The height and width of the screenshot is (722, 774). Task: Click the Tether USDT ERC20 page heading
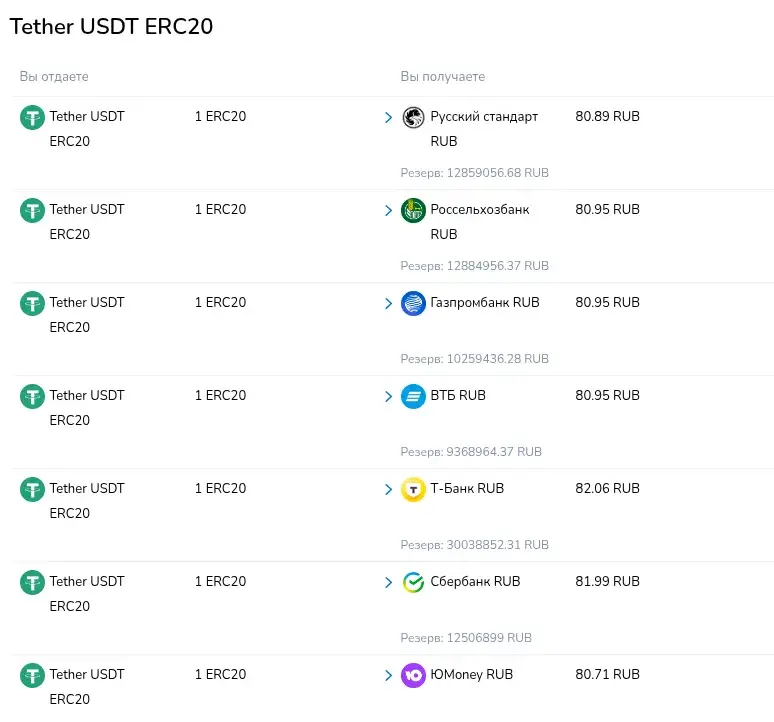pyautogui.click(x=111, y=27)
